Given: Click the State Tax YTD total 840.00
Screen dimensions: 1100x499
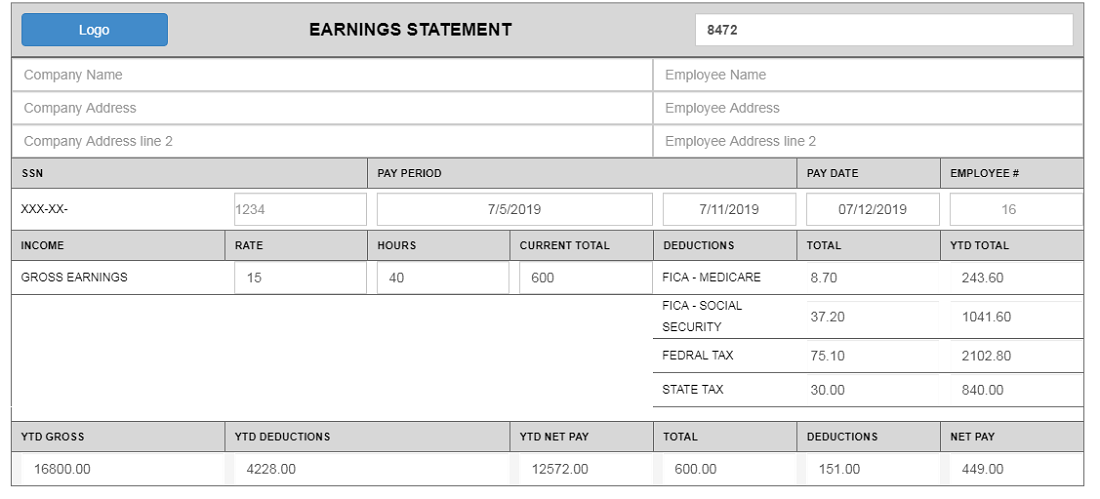Looking at the screenshot, I should 1015,390.
